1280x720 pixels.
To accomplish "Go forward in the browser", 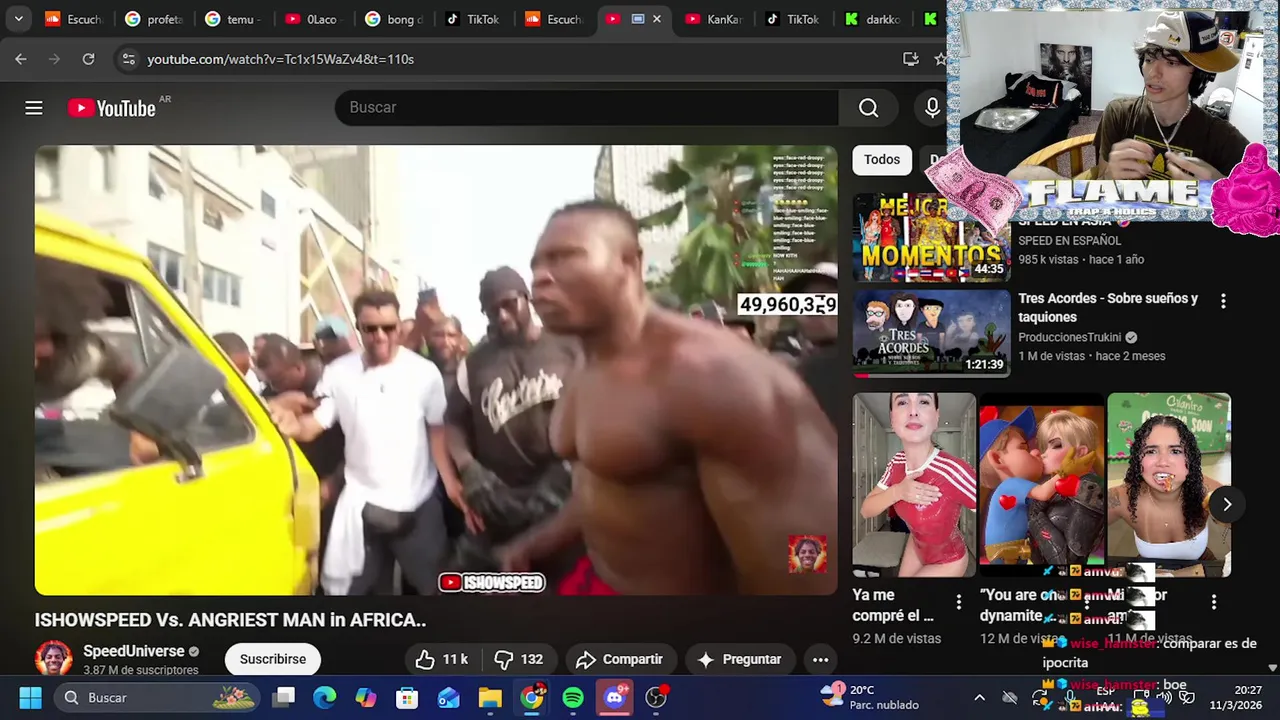I will point(55,59).
